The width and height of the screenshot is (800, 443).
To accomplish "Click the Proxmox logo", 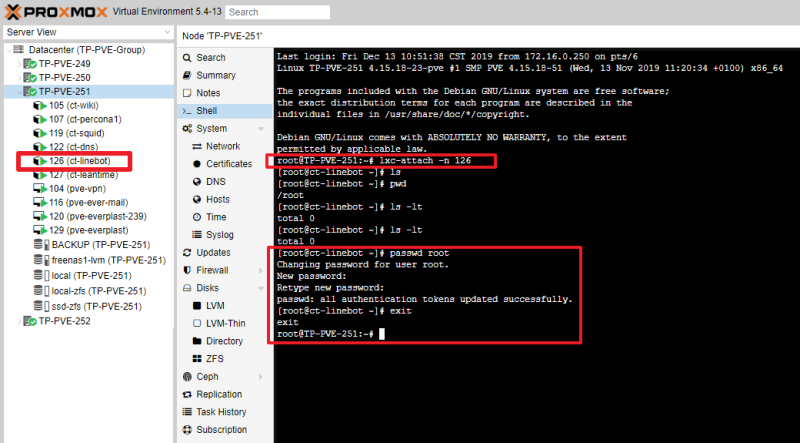I will (x=56, y=12).
